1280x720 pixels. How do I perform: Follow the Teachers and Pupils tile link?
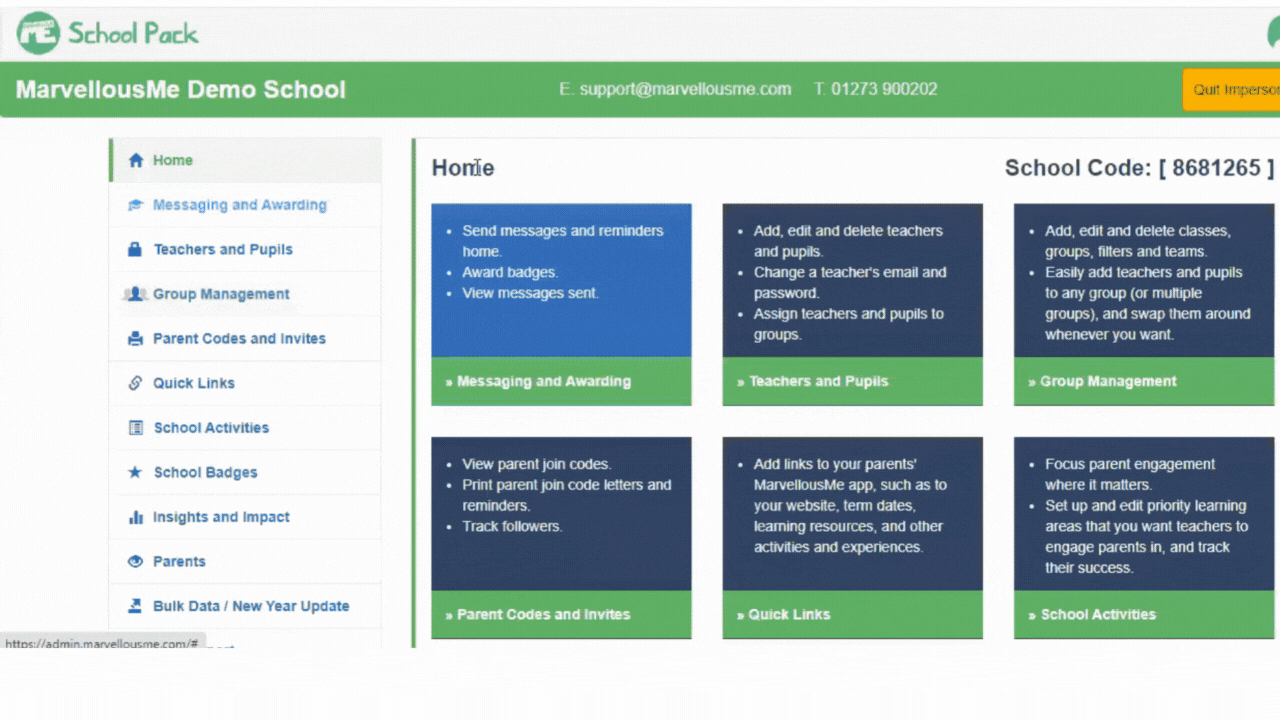[x=818, y=381]
